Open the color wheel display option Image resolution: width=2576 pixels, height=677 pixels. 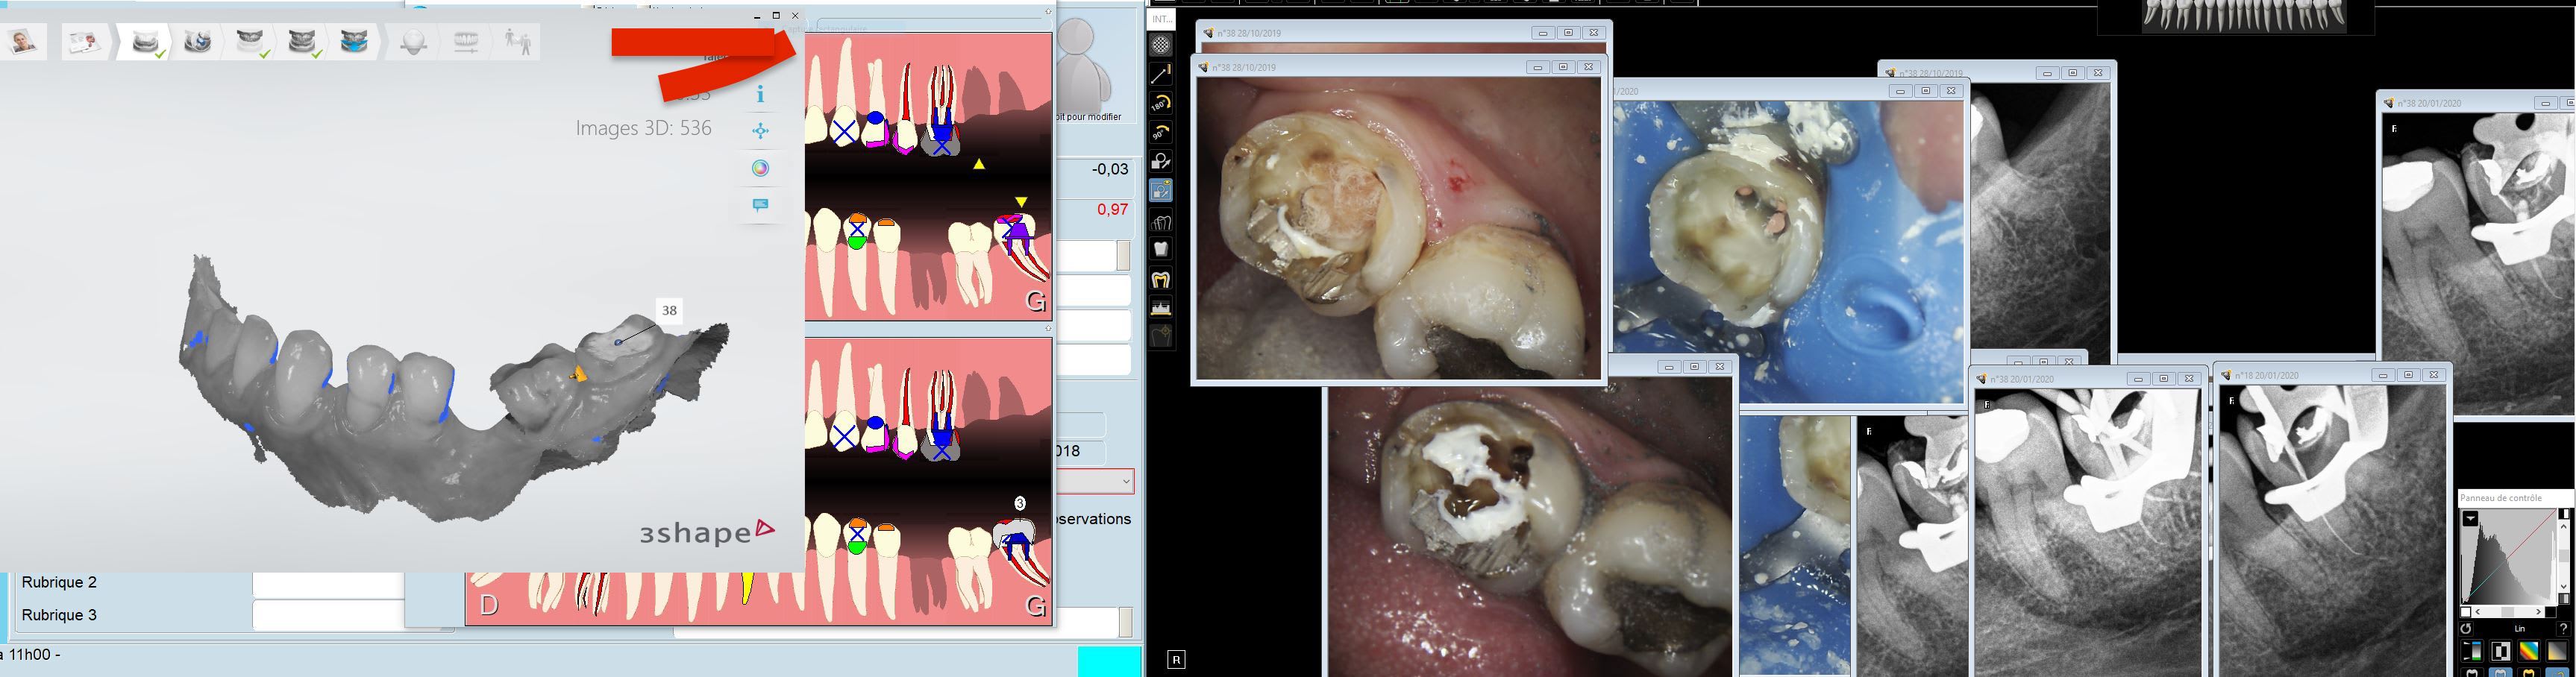coord(760,168)
